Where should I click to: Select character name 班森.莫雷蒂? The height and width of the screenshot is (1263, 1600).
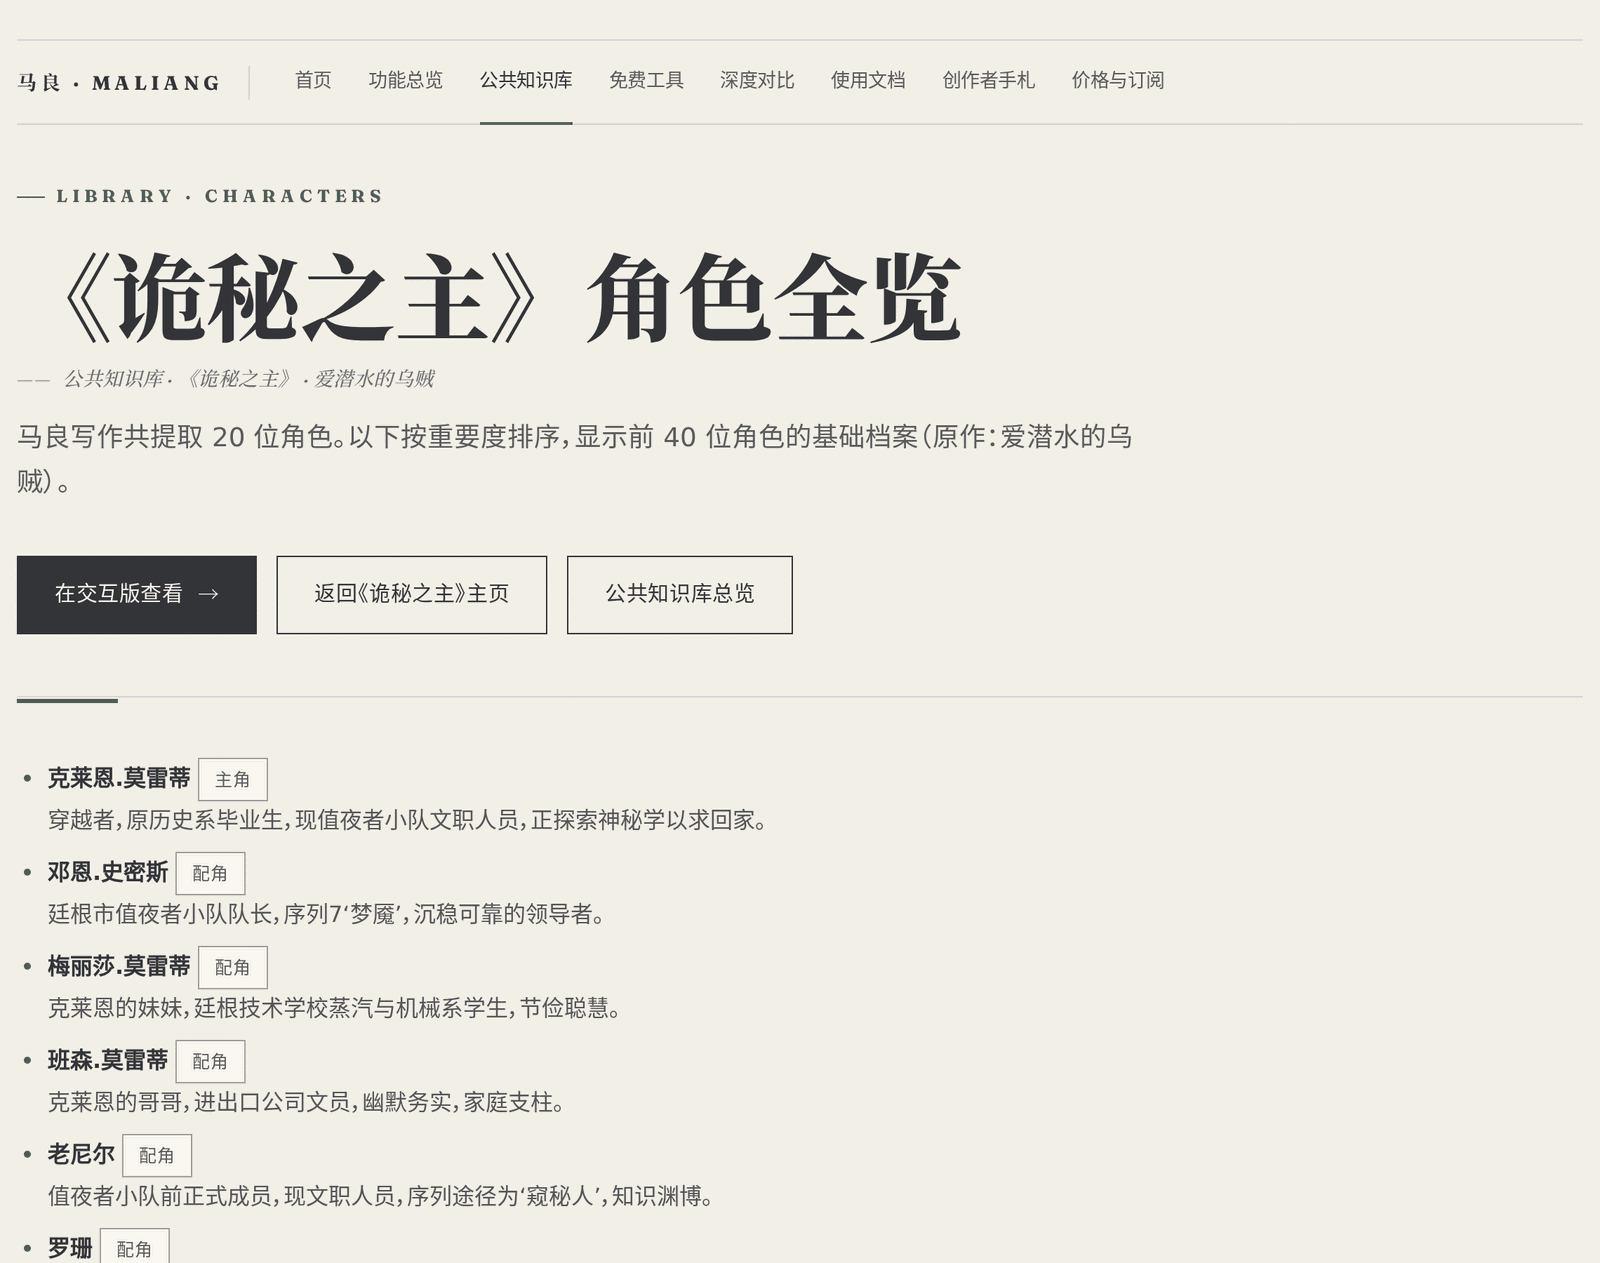tap(108, 1060)
